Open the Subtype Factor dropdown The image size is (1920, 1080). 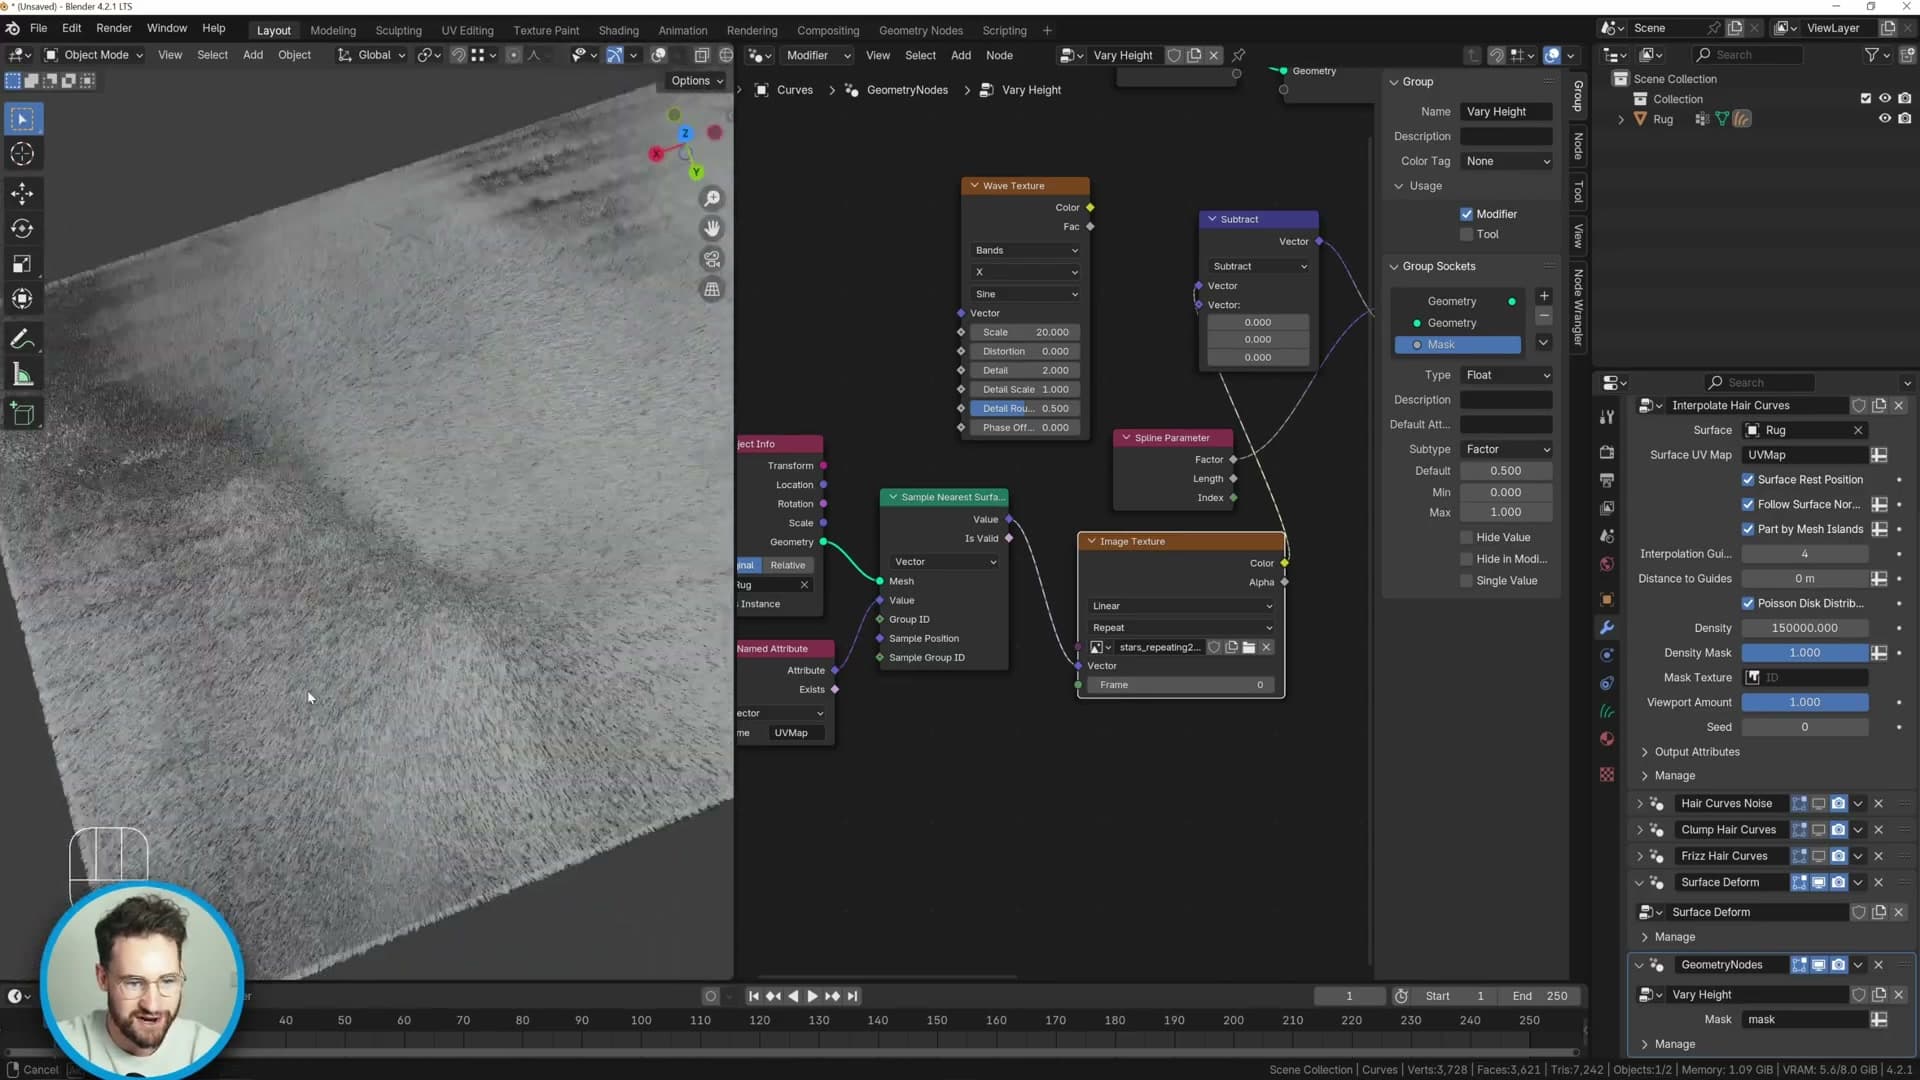[x=1506, y=450]
